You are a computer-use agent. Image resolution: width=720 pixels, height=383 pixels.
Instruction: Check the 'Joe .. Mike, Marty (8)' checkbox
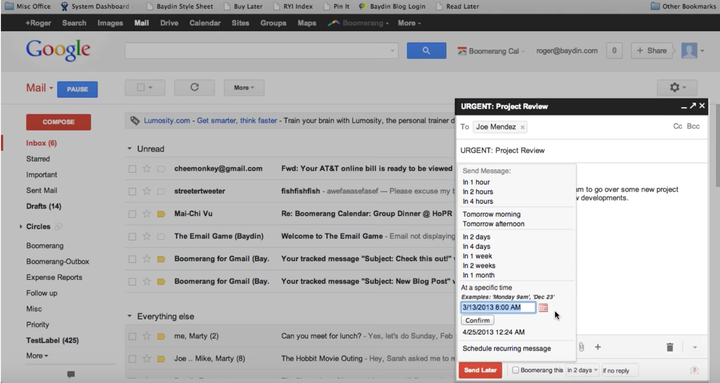pos(132,359)
